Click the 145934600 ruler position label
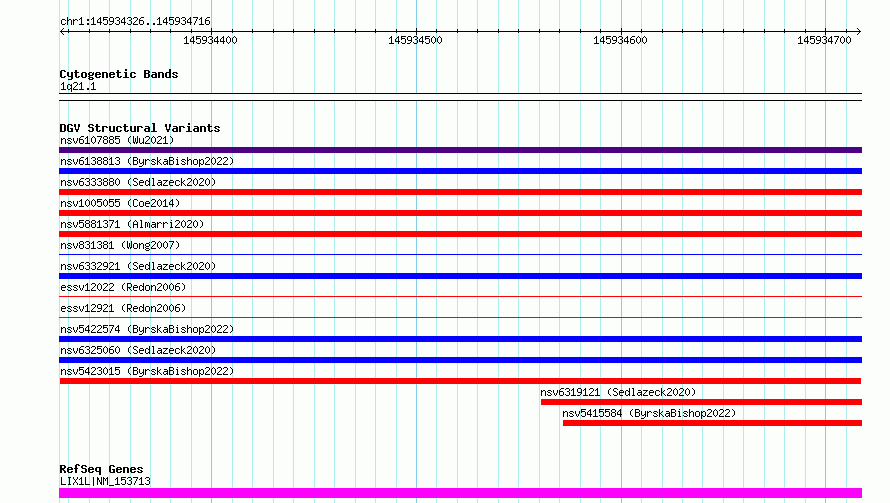 (x=620, y=40)
